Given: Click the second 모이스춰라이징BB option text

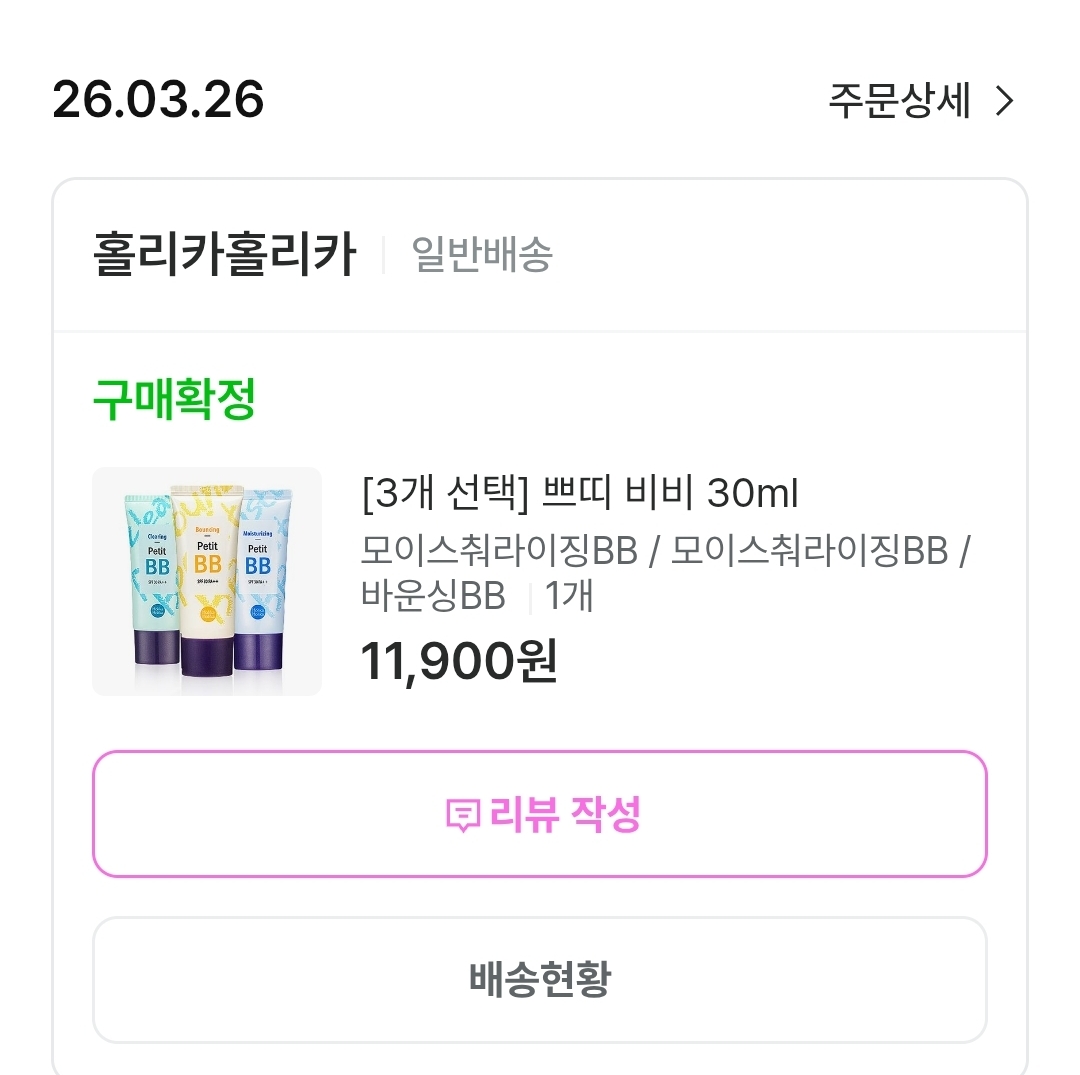Looking at the screenshot, I should (x=808, y=550).
